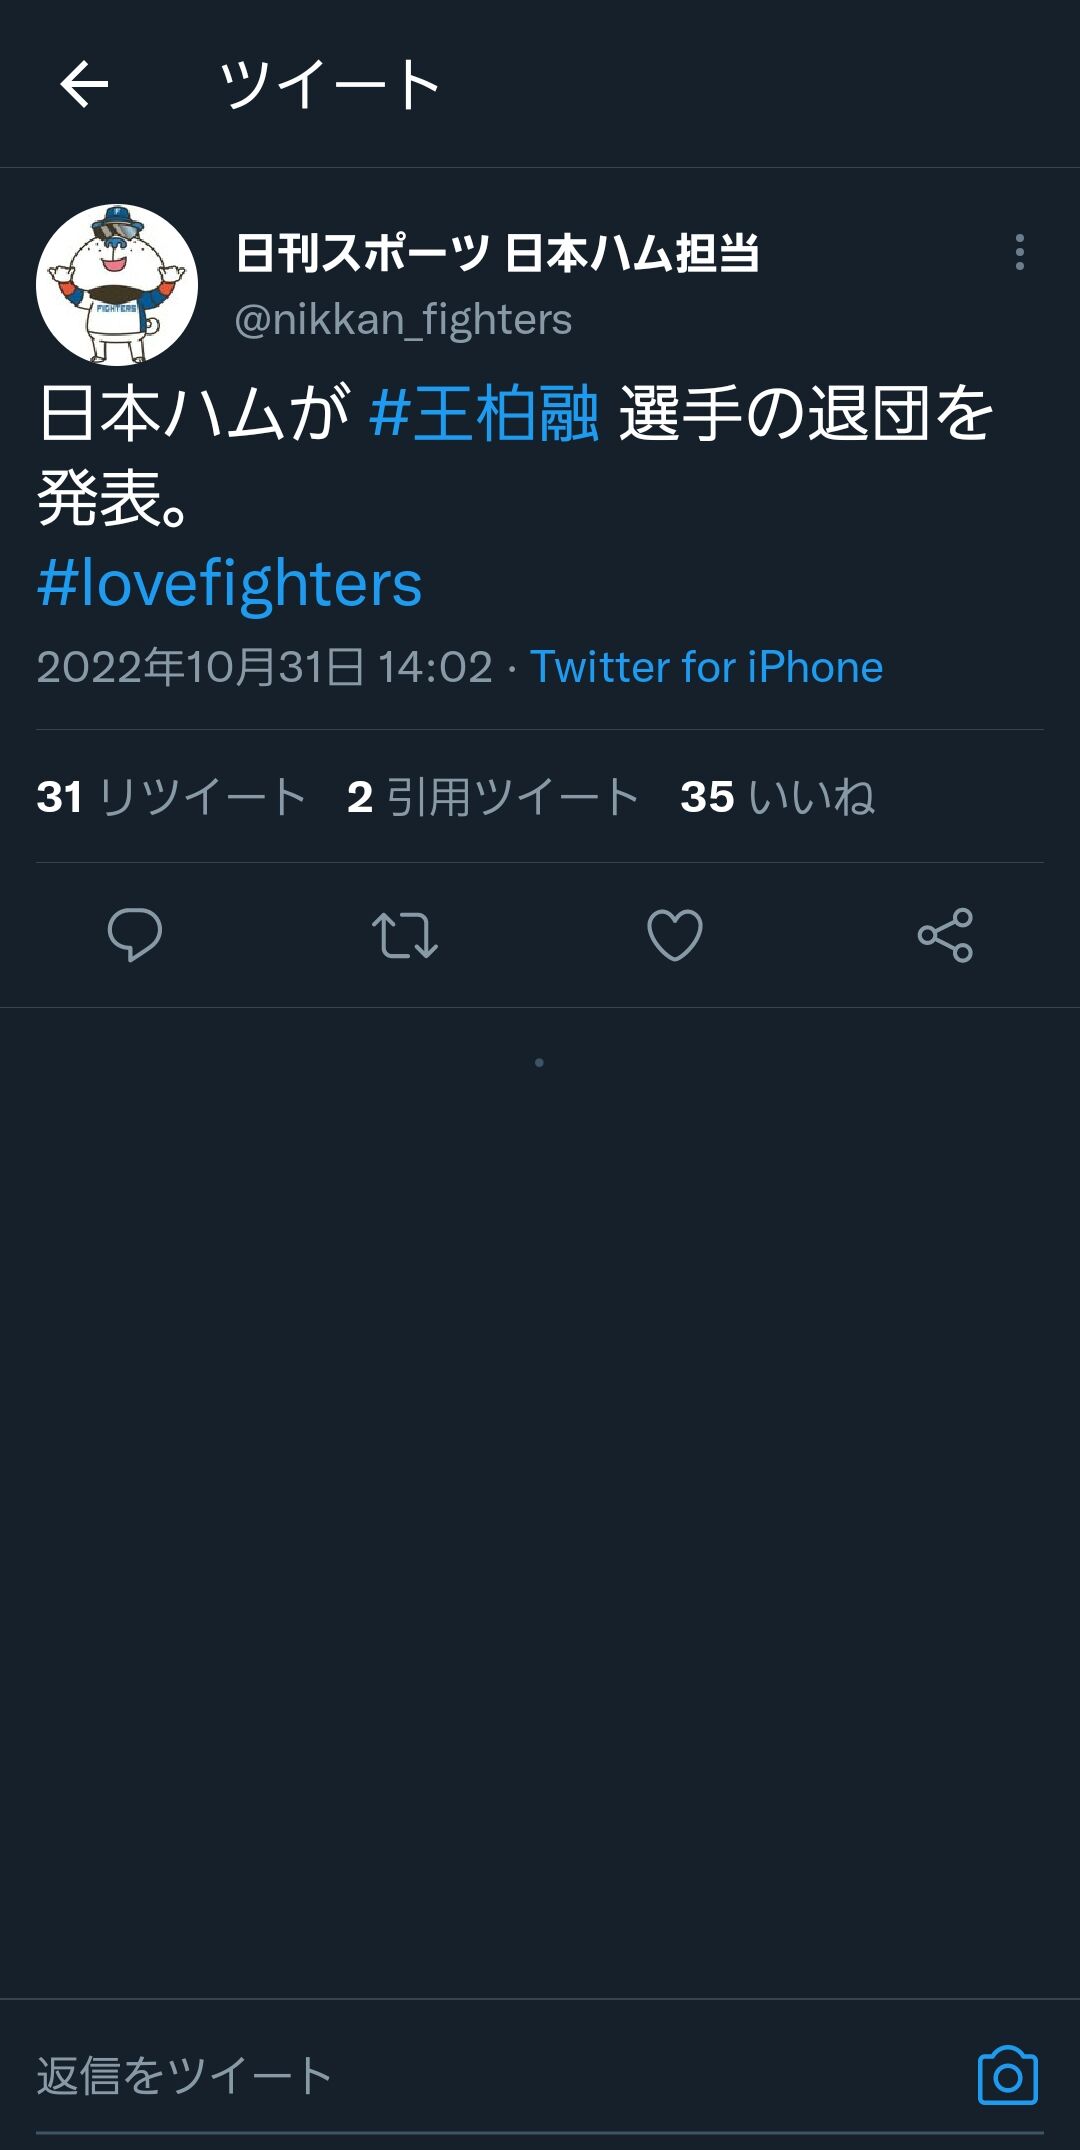Image resolution: width=1080 pixels, height=2150 pixels.
Task: Tap the 返信をツイート reply field
Action: pyautogui.click(x=500, y=2076)
